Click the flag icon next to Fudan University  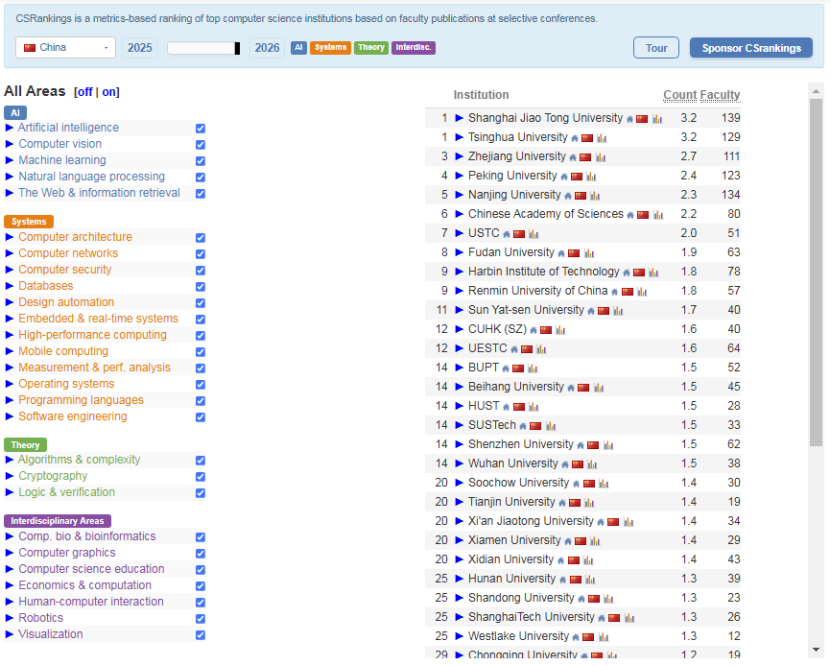[573, 253]
